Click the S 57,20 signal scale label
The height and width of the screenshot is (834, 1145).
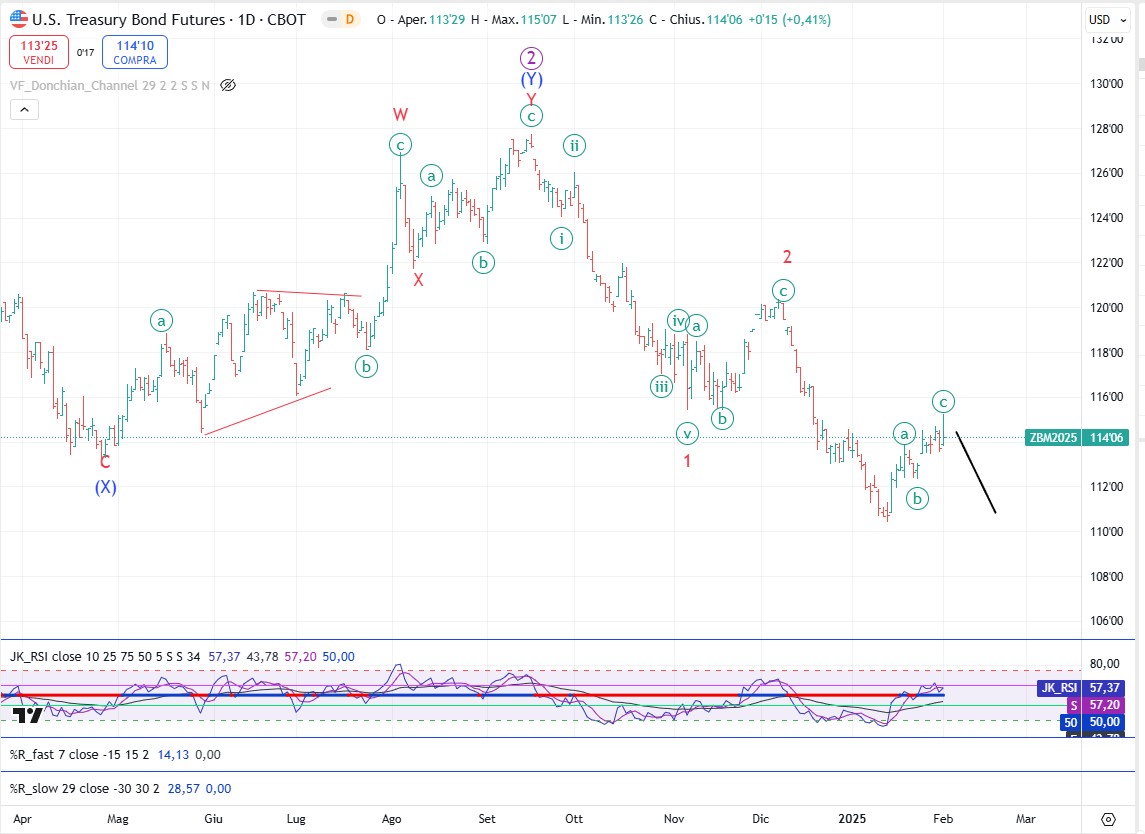pyautogui.click(x=1097, y=705)
